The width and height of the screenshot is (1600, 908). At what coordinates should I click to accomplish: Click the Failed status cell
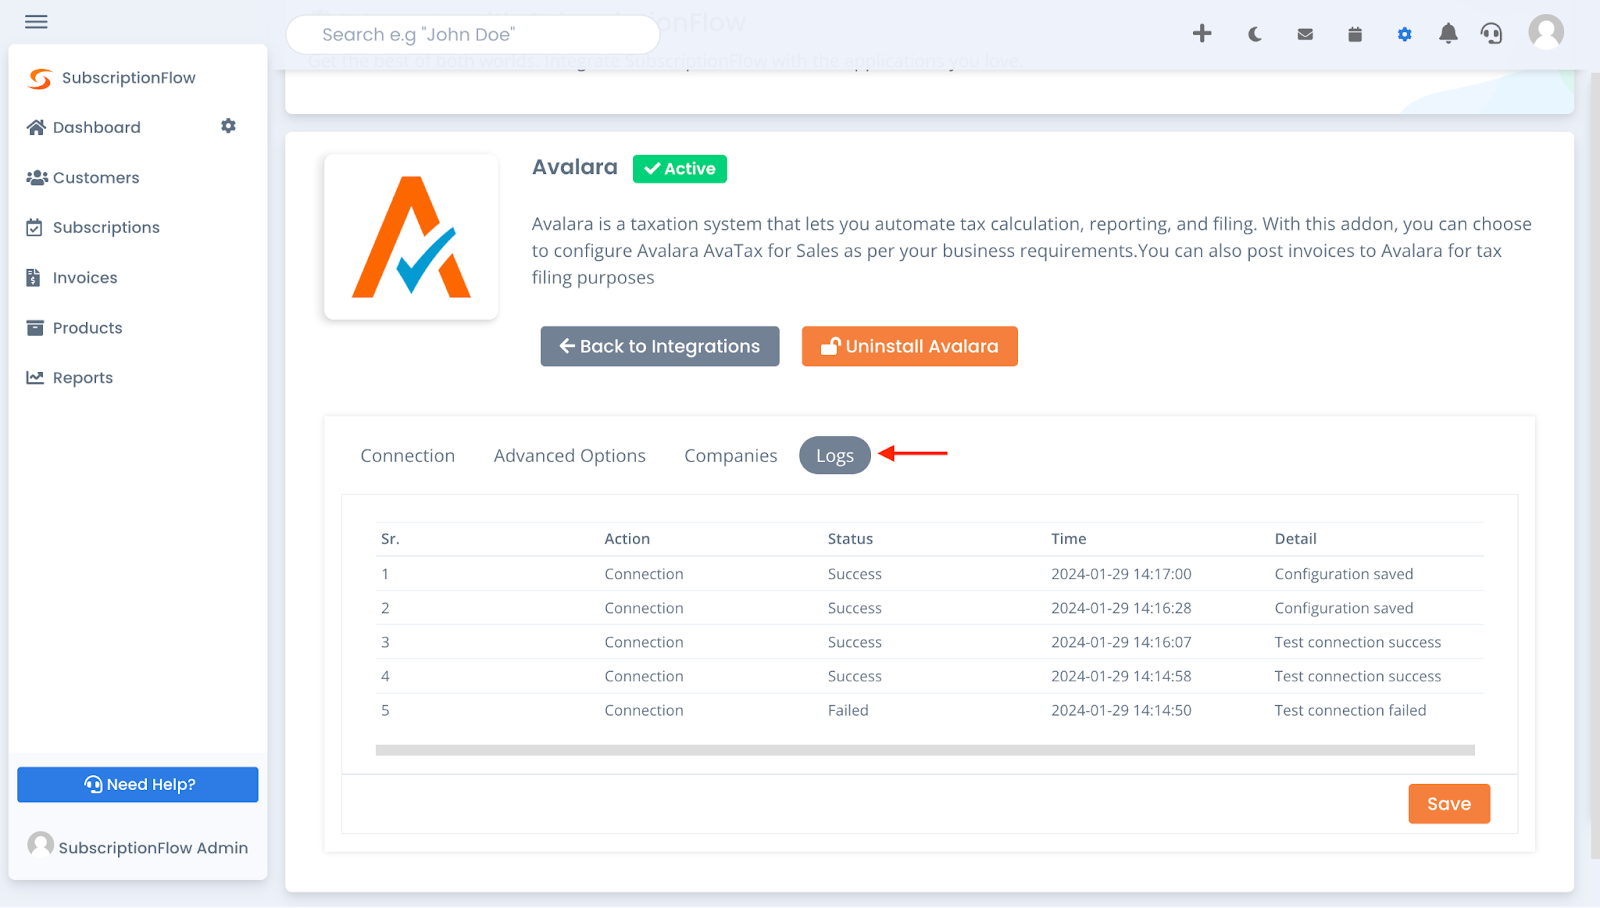tap(848, 710)
